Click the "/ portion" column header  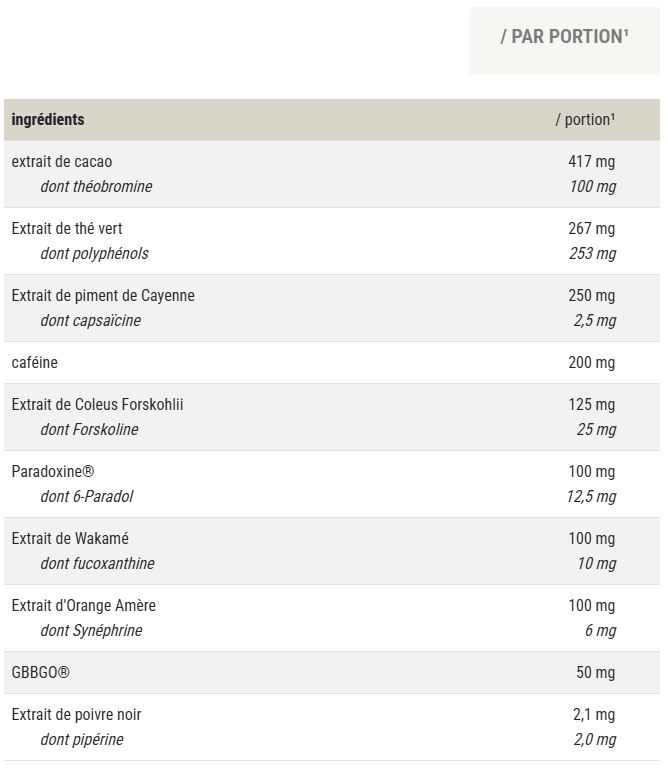[585, 120]
